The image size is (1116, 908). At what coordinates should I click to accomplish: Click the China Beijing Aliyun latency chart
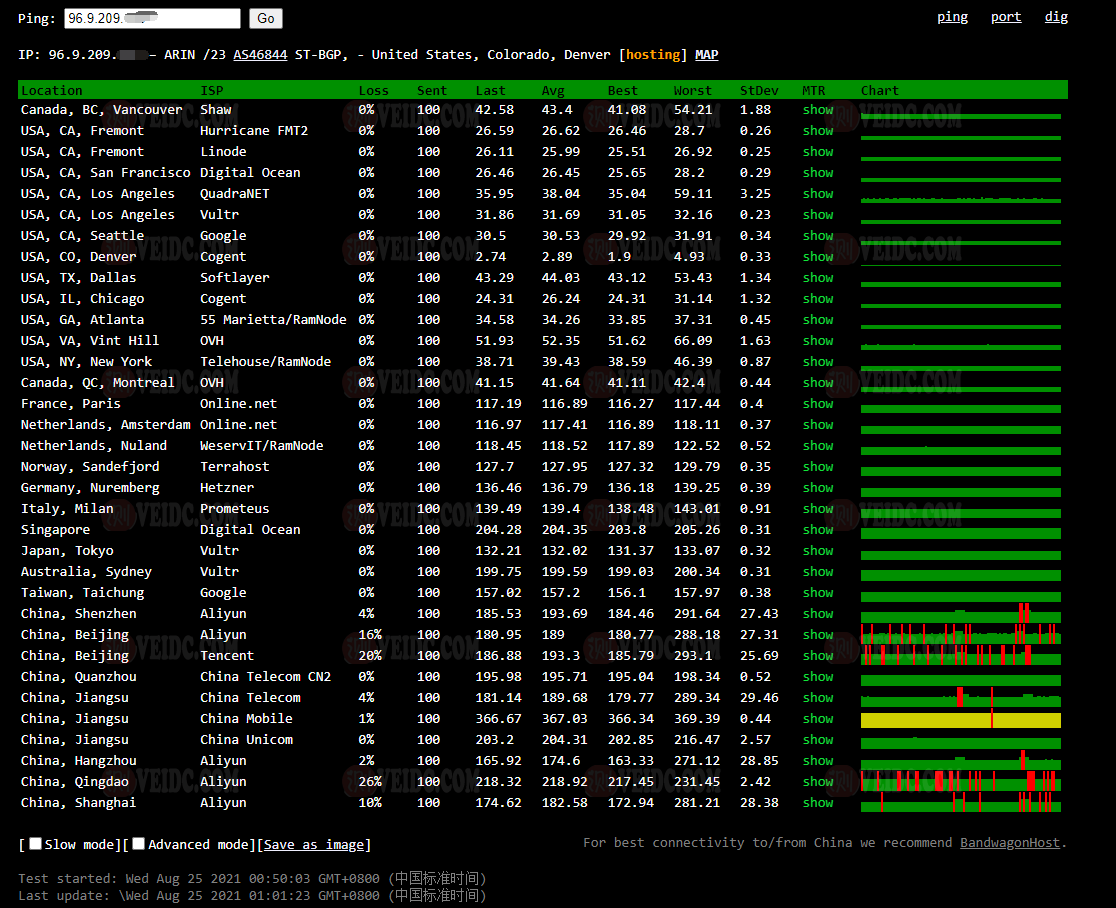tap(960, 635)
